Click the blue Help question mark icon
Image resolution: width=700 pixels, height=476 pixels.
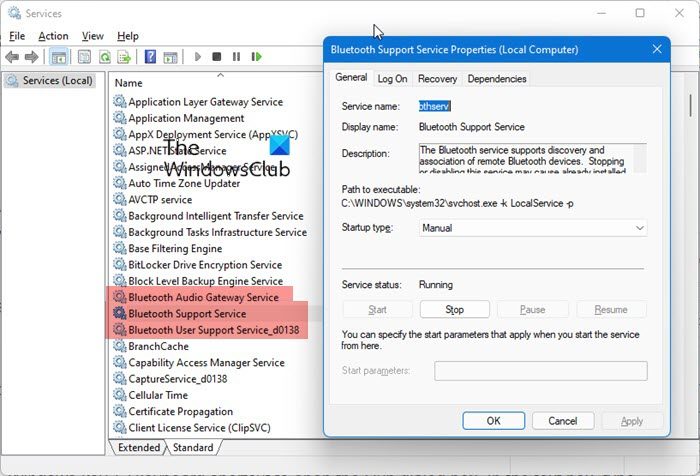click(150, 57)
